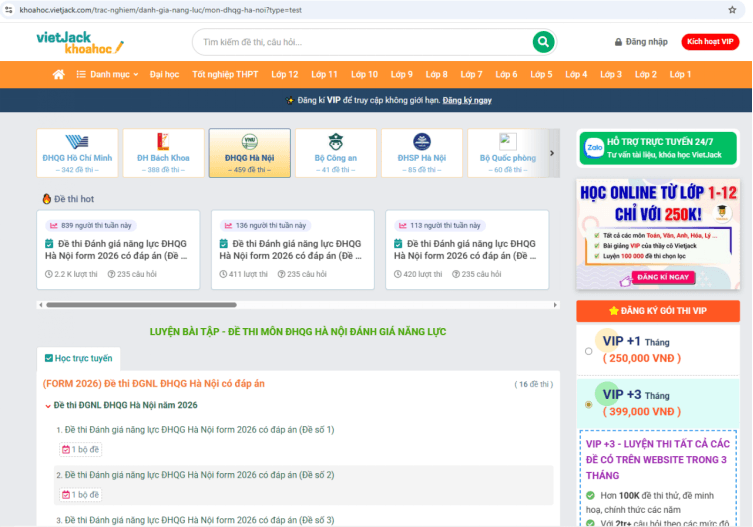This screenshot has width=753, height=527.
Task: Open Đề số 1 exam link in list
Action: (x=199, y=429)
